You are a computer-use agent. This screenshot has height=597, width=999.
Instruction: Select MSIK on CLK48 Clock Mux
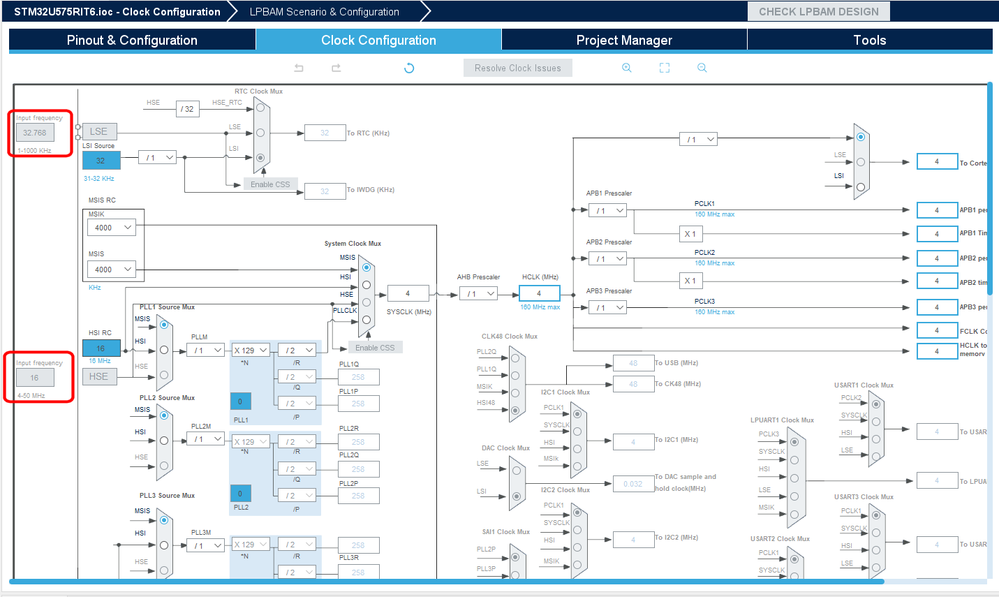click(515, 393)
